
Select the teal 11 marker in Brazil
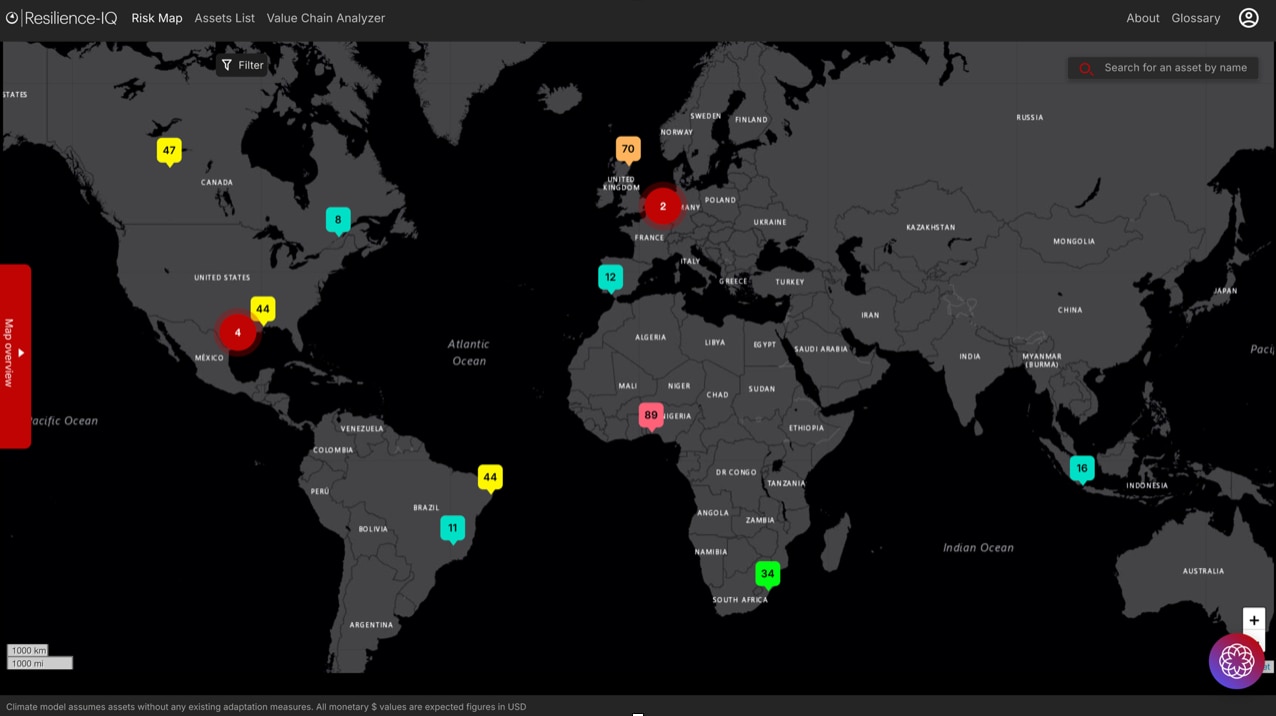click(453, 529)
